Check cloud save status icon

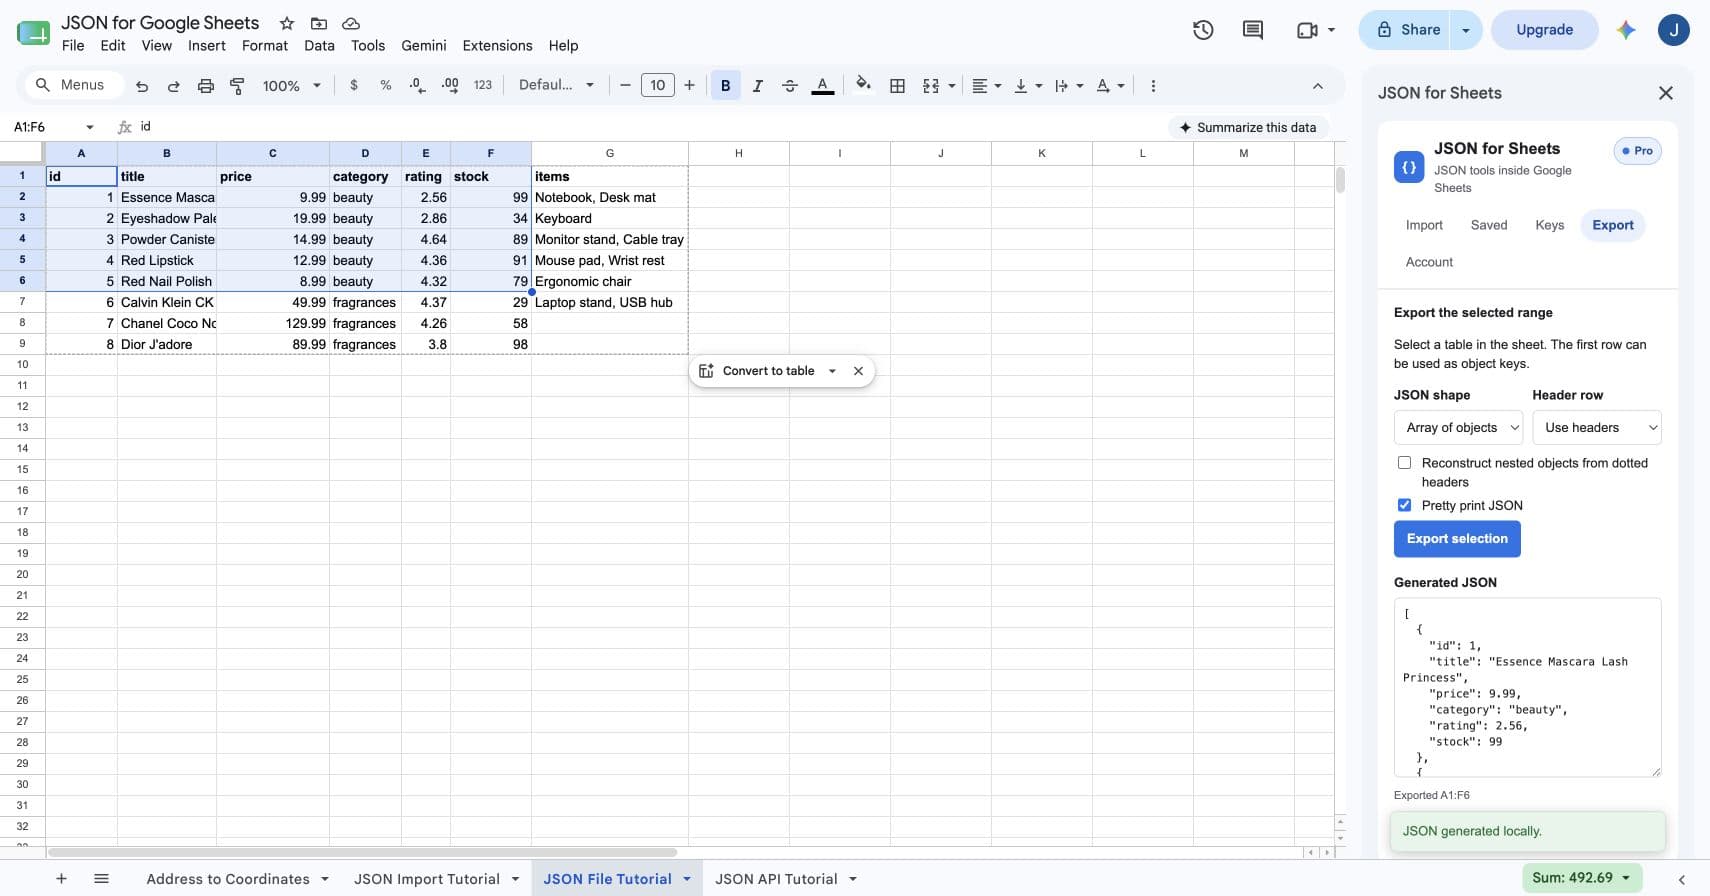[351, 23]
